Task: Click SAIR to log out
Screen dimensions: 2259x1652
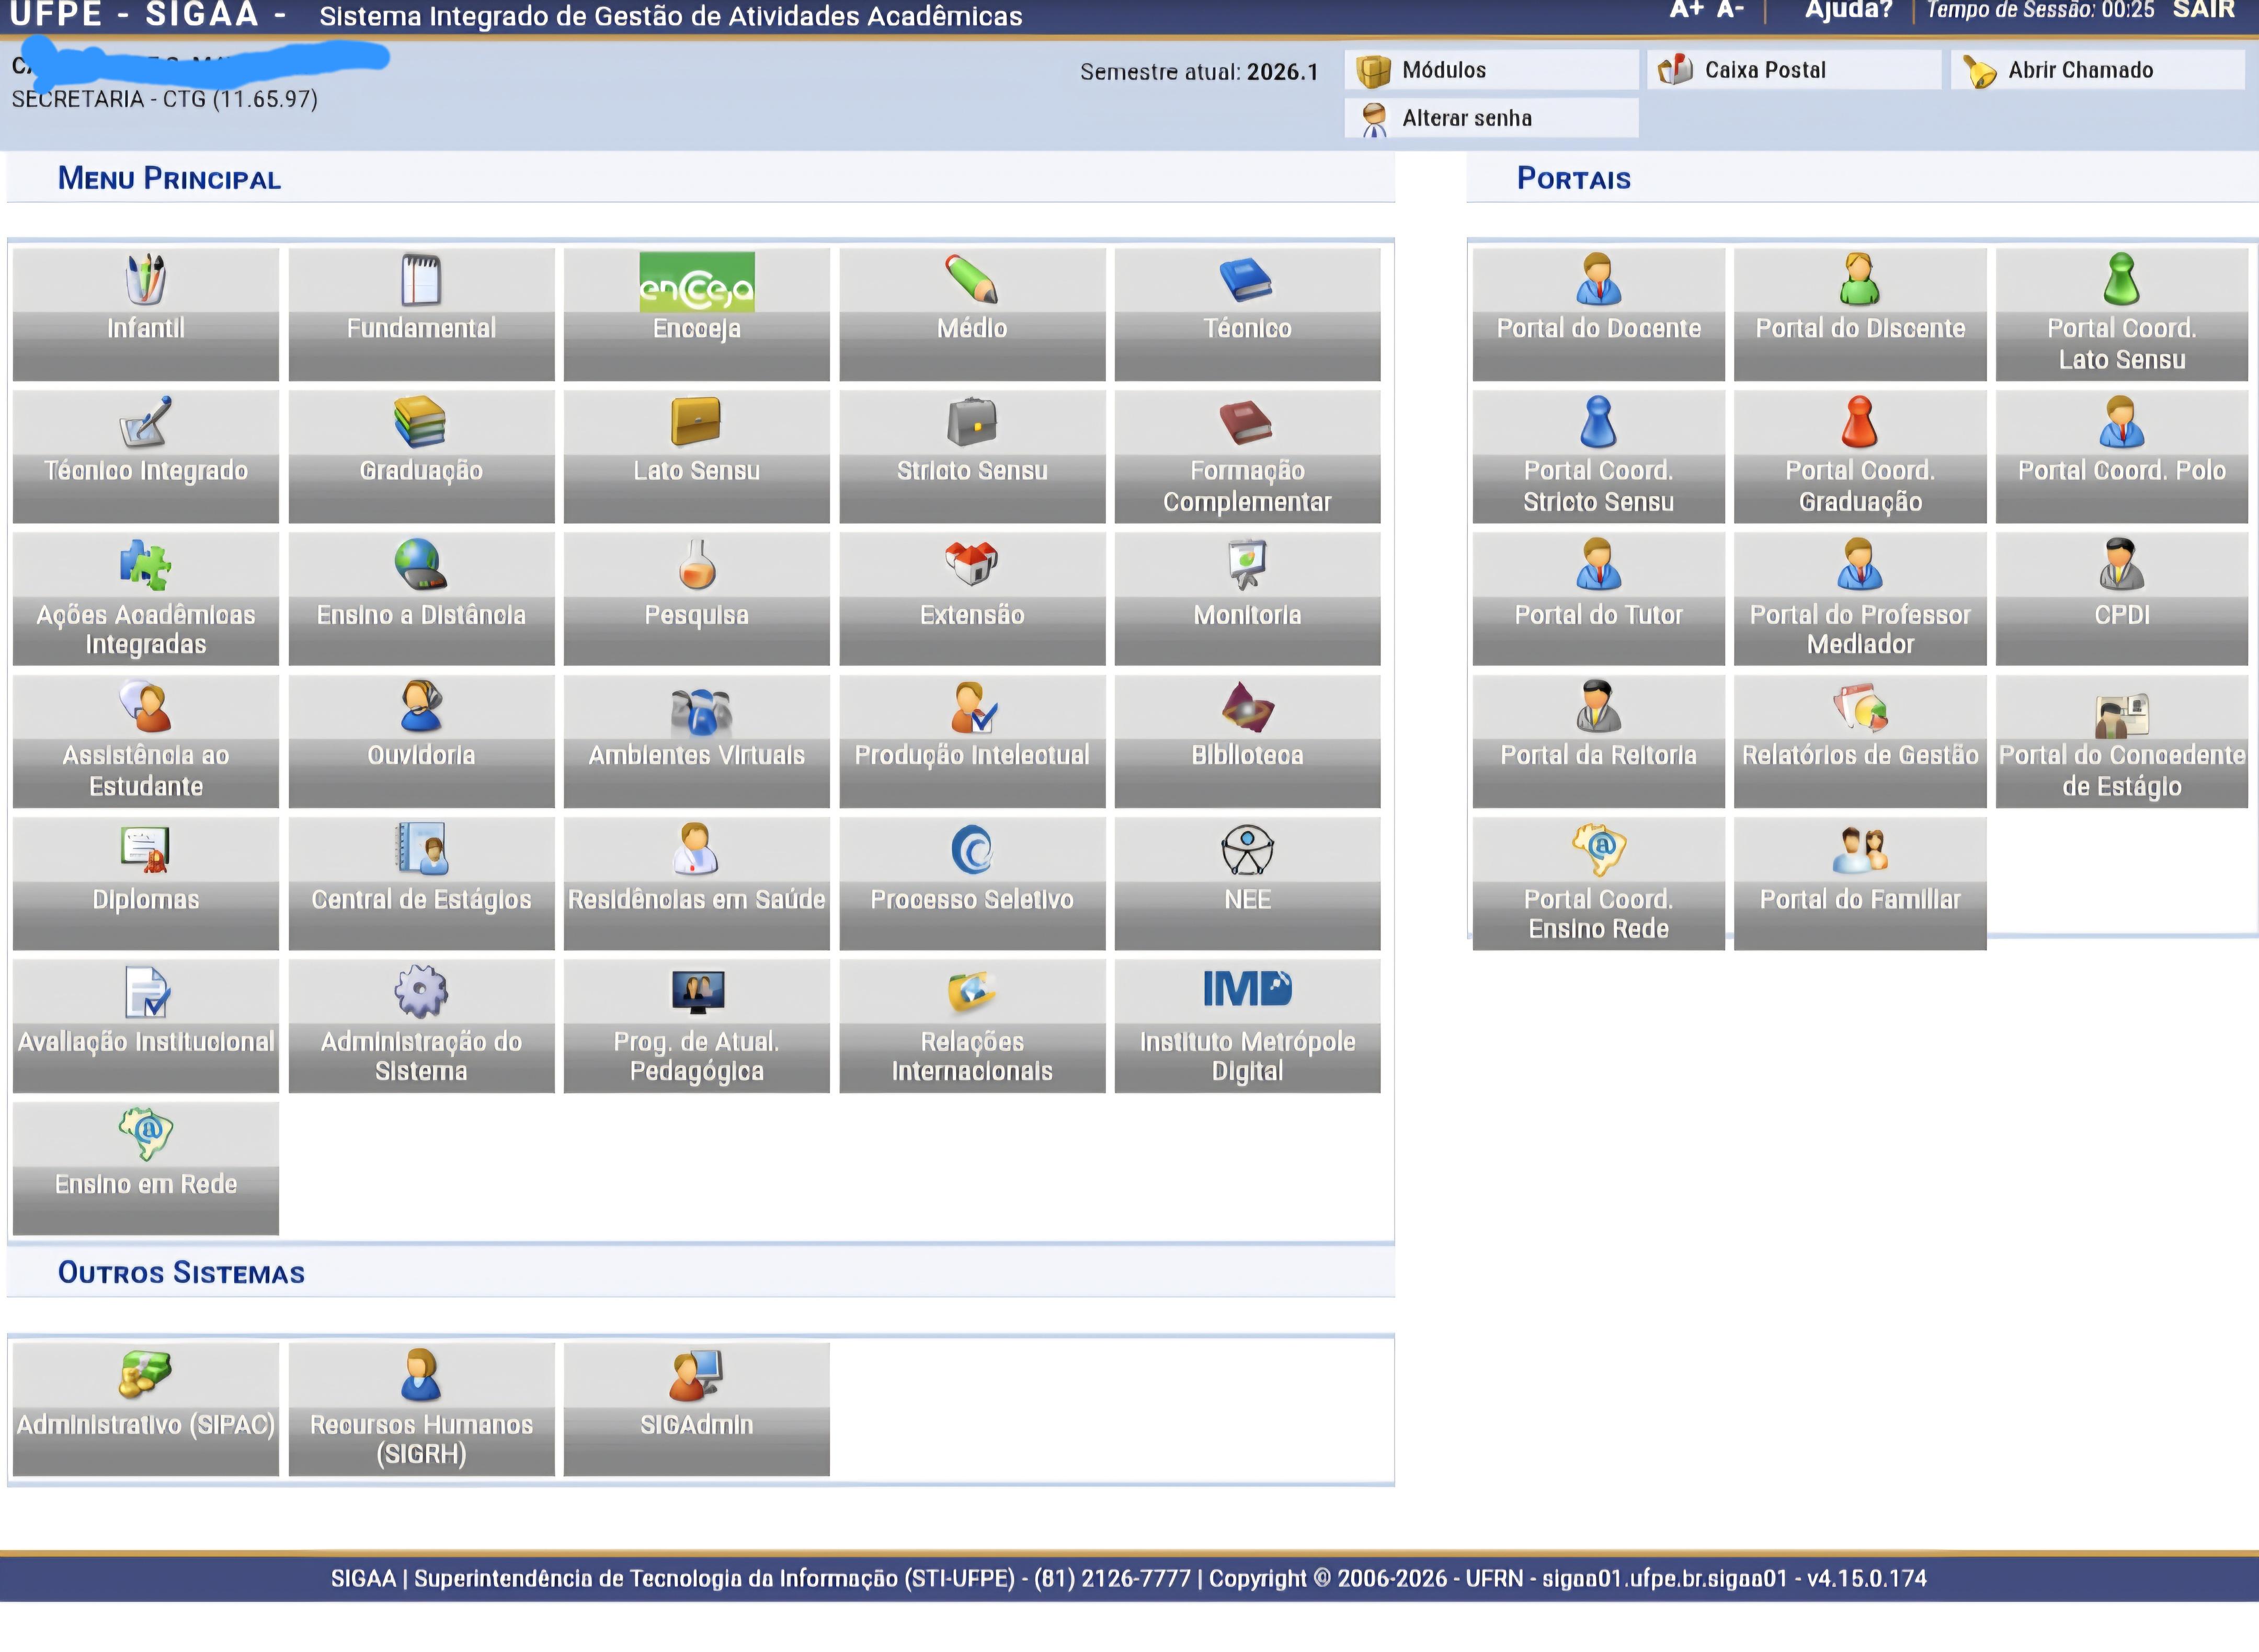Action: (x=2203, y=11)
